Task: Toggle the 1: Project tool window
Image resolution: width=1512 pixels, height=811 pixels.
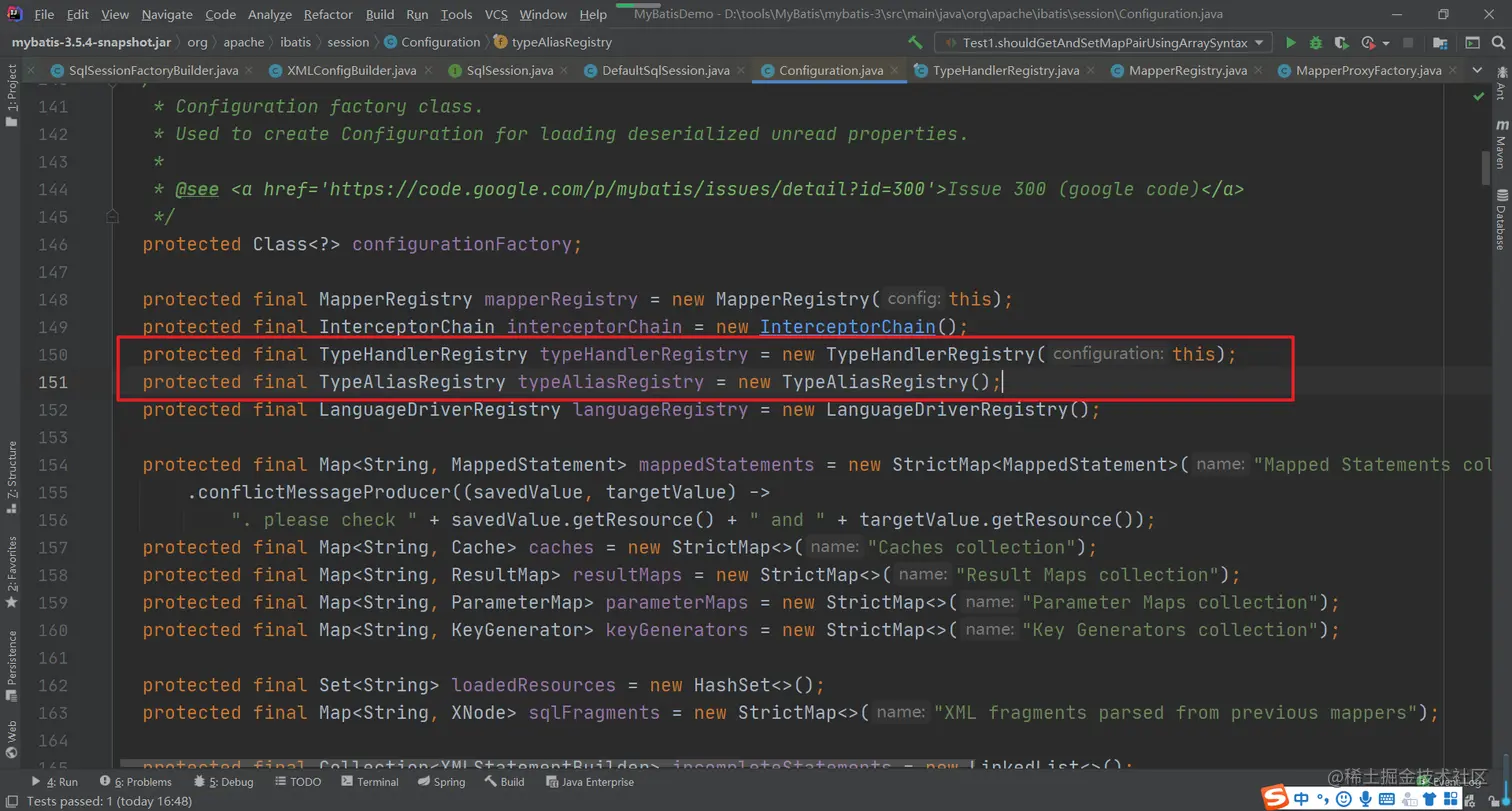Action: click(11, 96)
